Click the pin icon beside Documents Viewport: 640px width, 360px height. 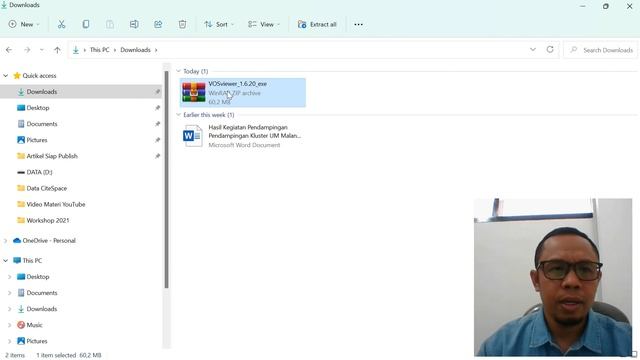point(158,124)
